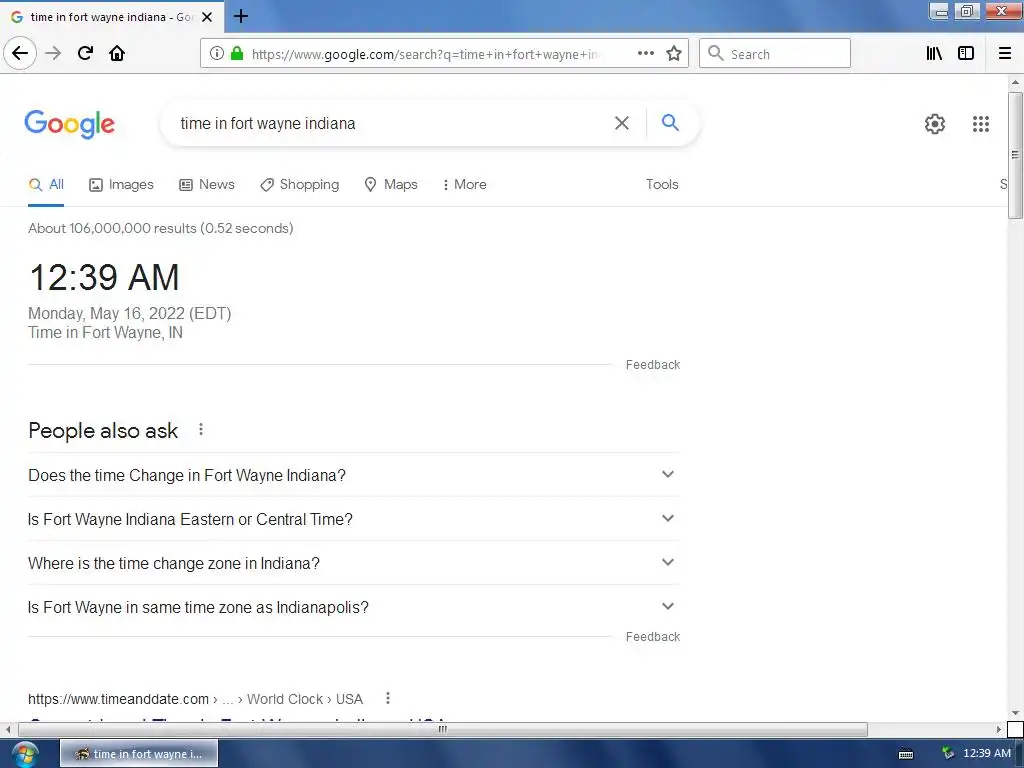
Task: Click 'Monday, May 16, 2022 (EDT)' text
Action: pos(129,313)
